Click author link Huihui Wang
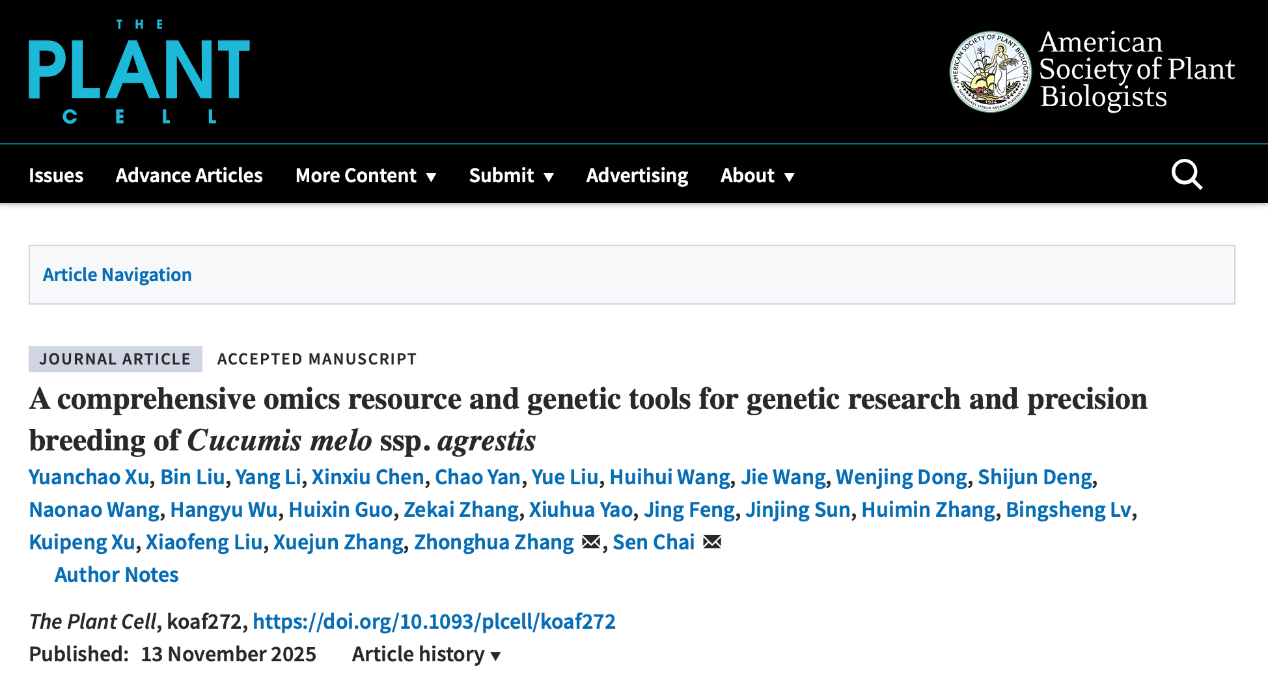Viewport: 1268px width, 673px height. click(670, 477)
